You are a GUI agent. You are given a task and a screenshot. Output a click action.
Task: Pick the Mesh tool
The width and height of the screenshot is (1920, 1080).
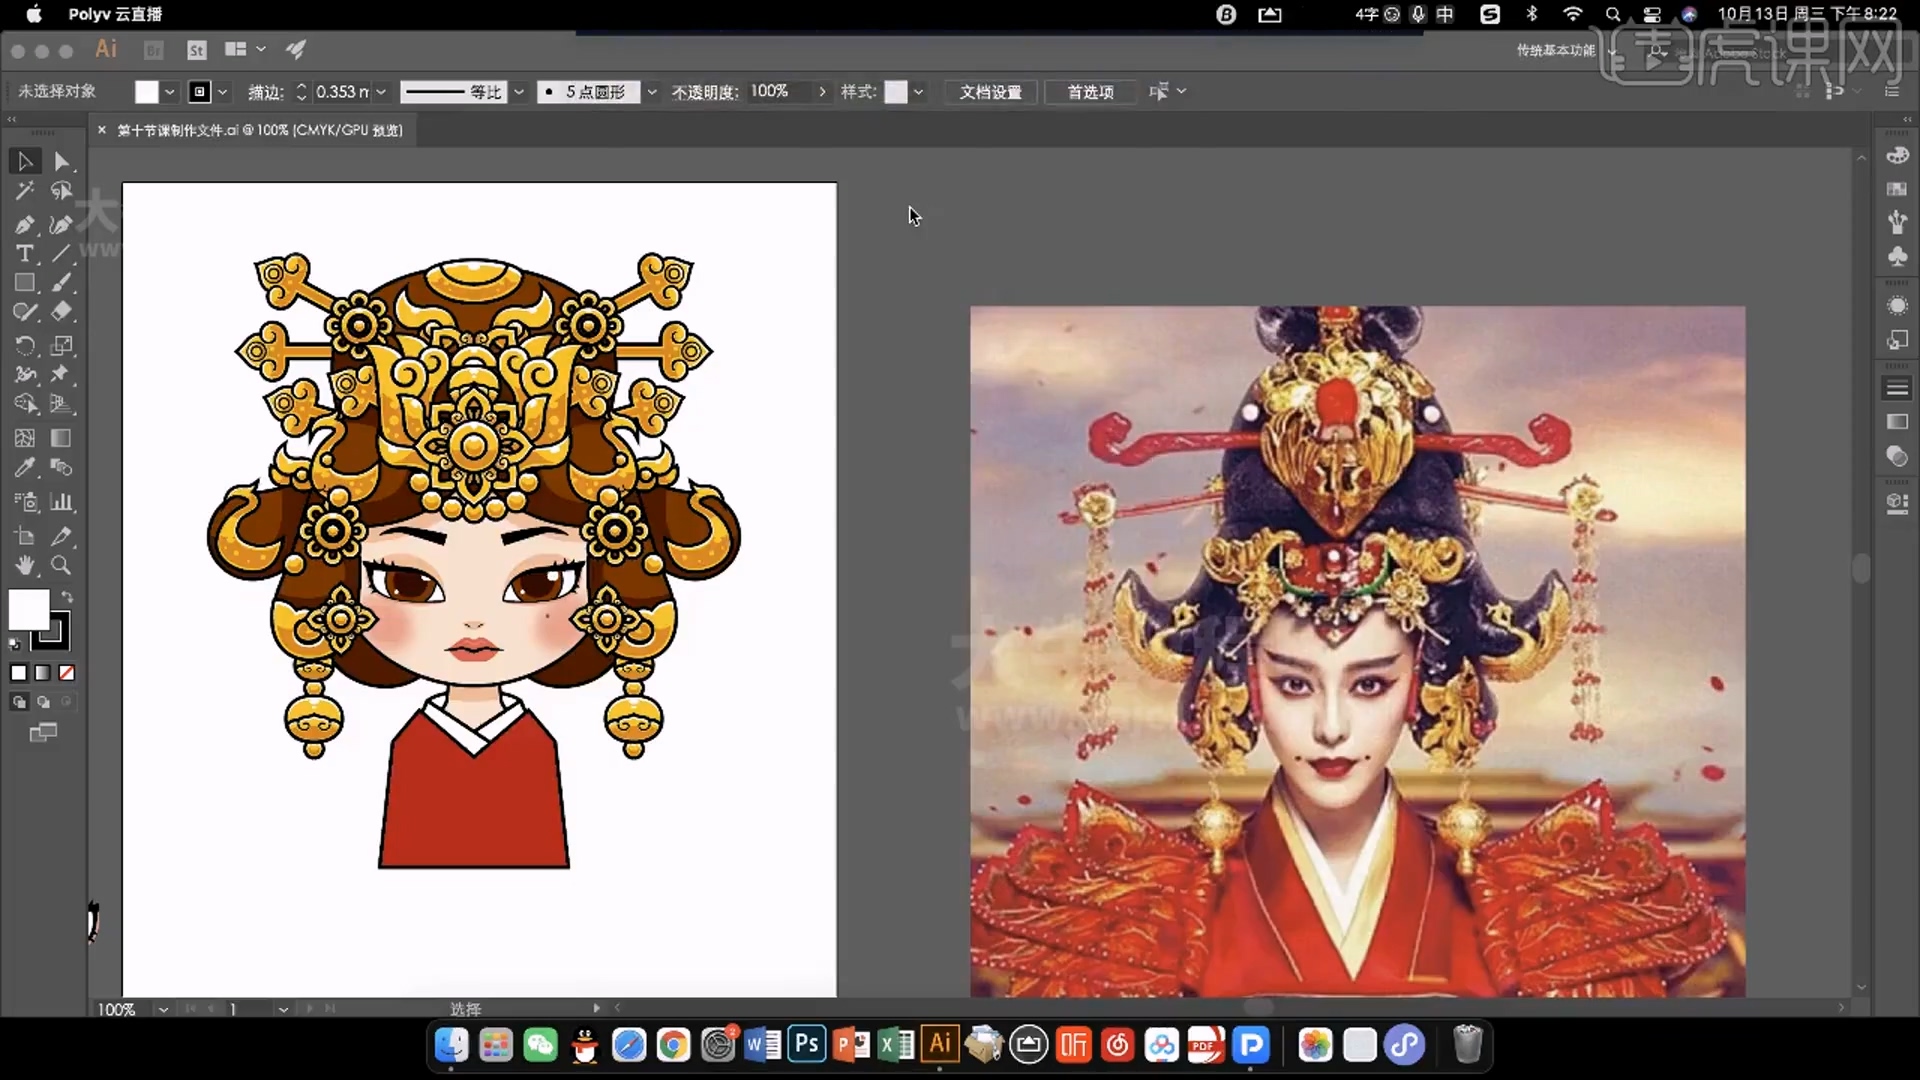tap(25, 438)
